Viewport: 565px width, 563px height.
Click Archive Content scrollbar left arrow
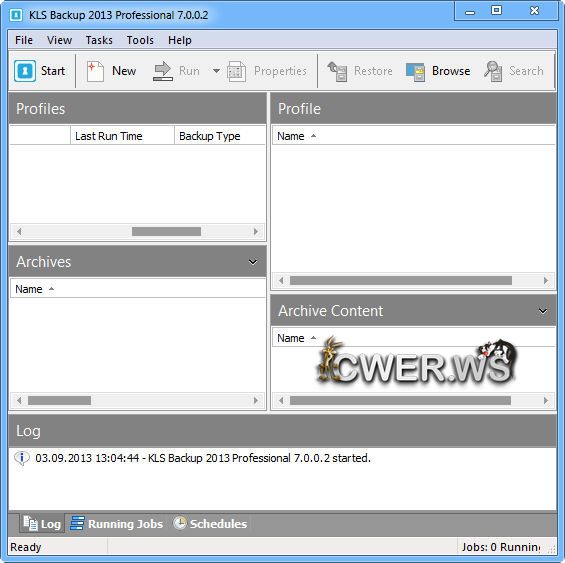(281, 400)
